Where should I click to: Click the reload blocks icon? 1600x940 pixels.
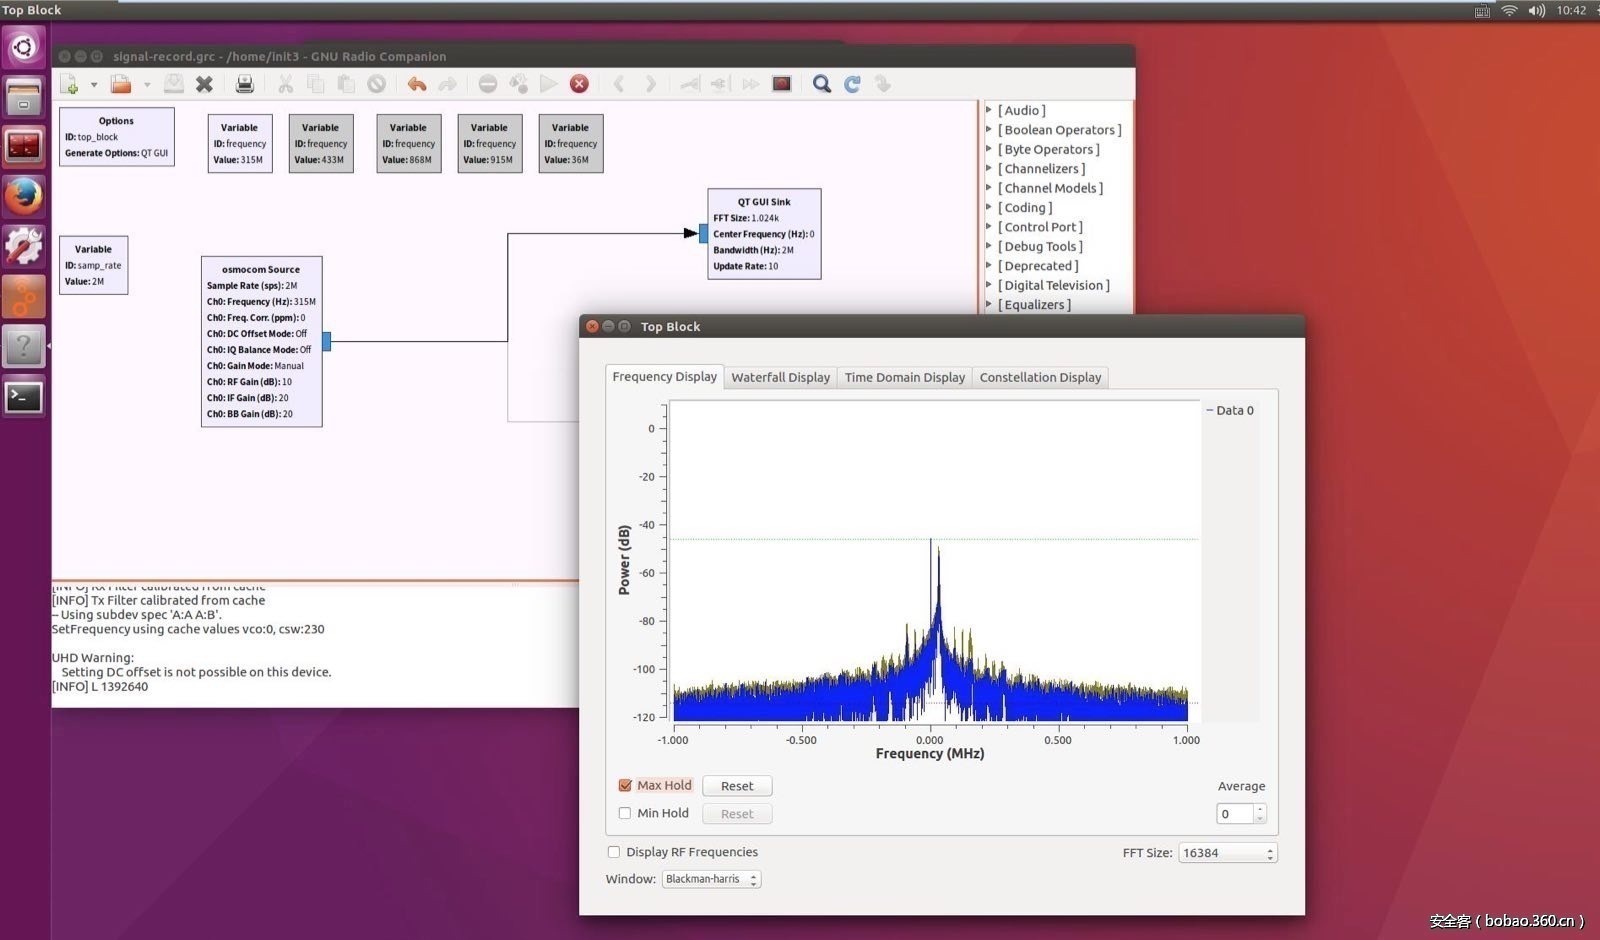pyautogui.click(x=852, y=84)
